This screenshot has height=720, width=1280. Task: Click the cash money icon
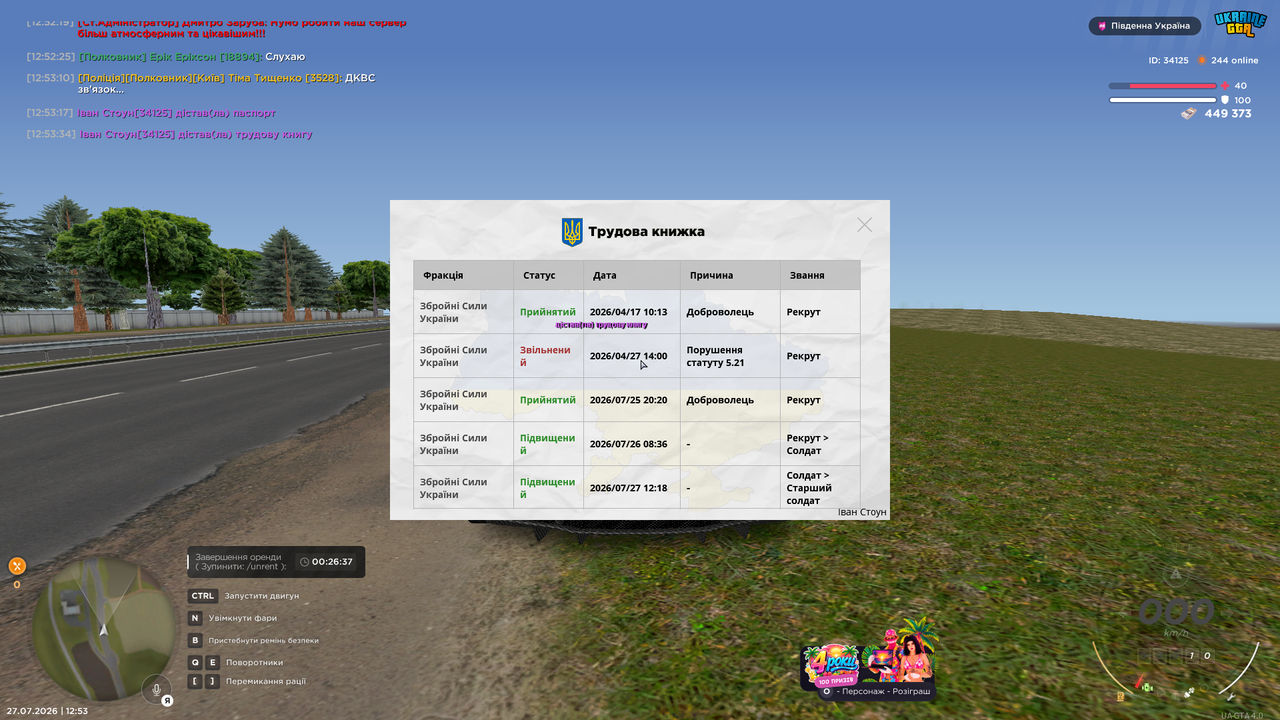(1188, 114)
